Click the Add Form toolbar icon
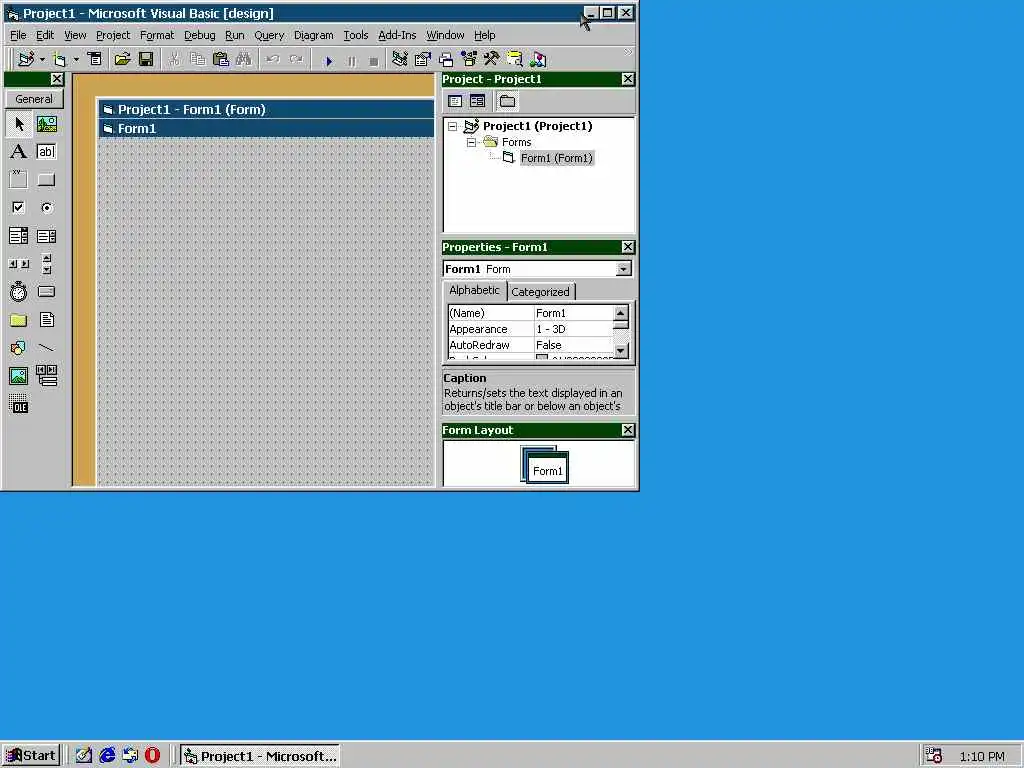 (x=60, y=59)
